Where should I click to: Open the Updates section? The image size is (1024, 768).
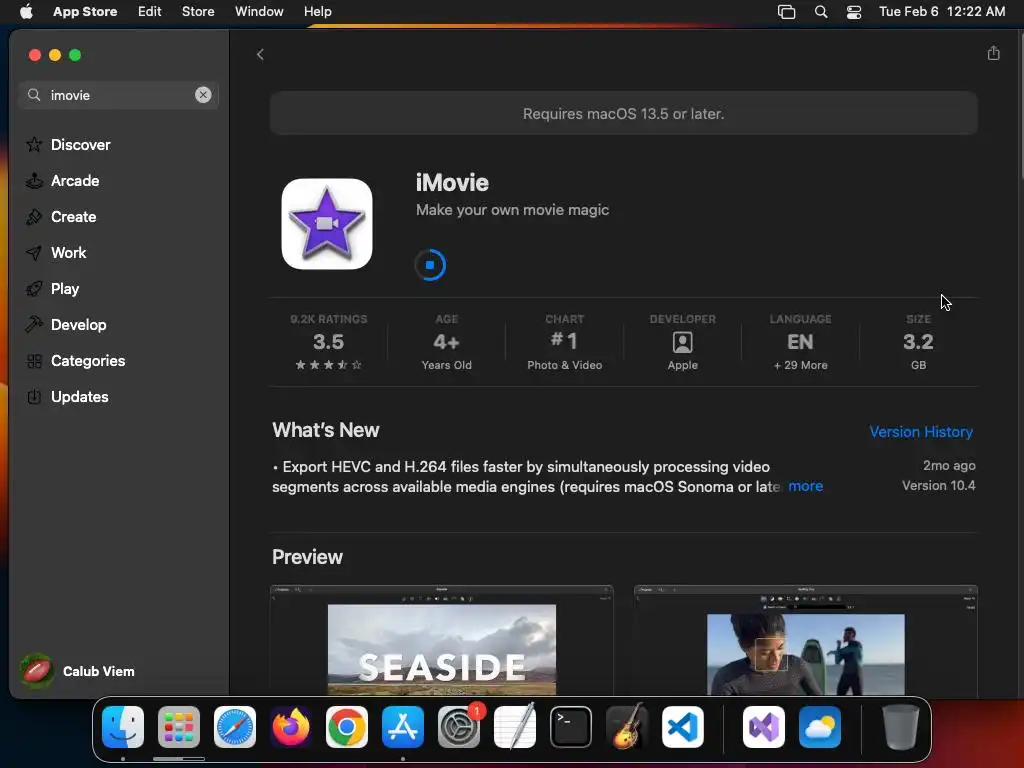tap(67, 396)
